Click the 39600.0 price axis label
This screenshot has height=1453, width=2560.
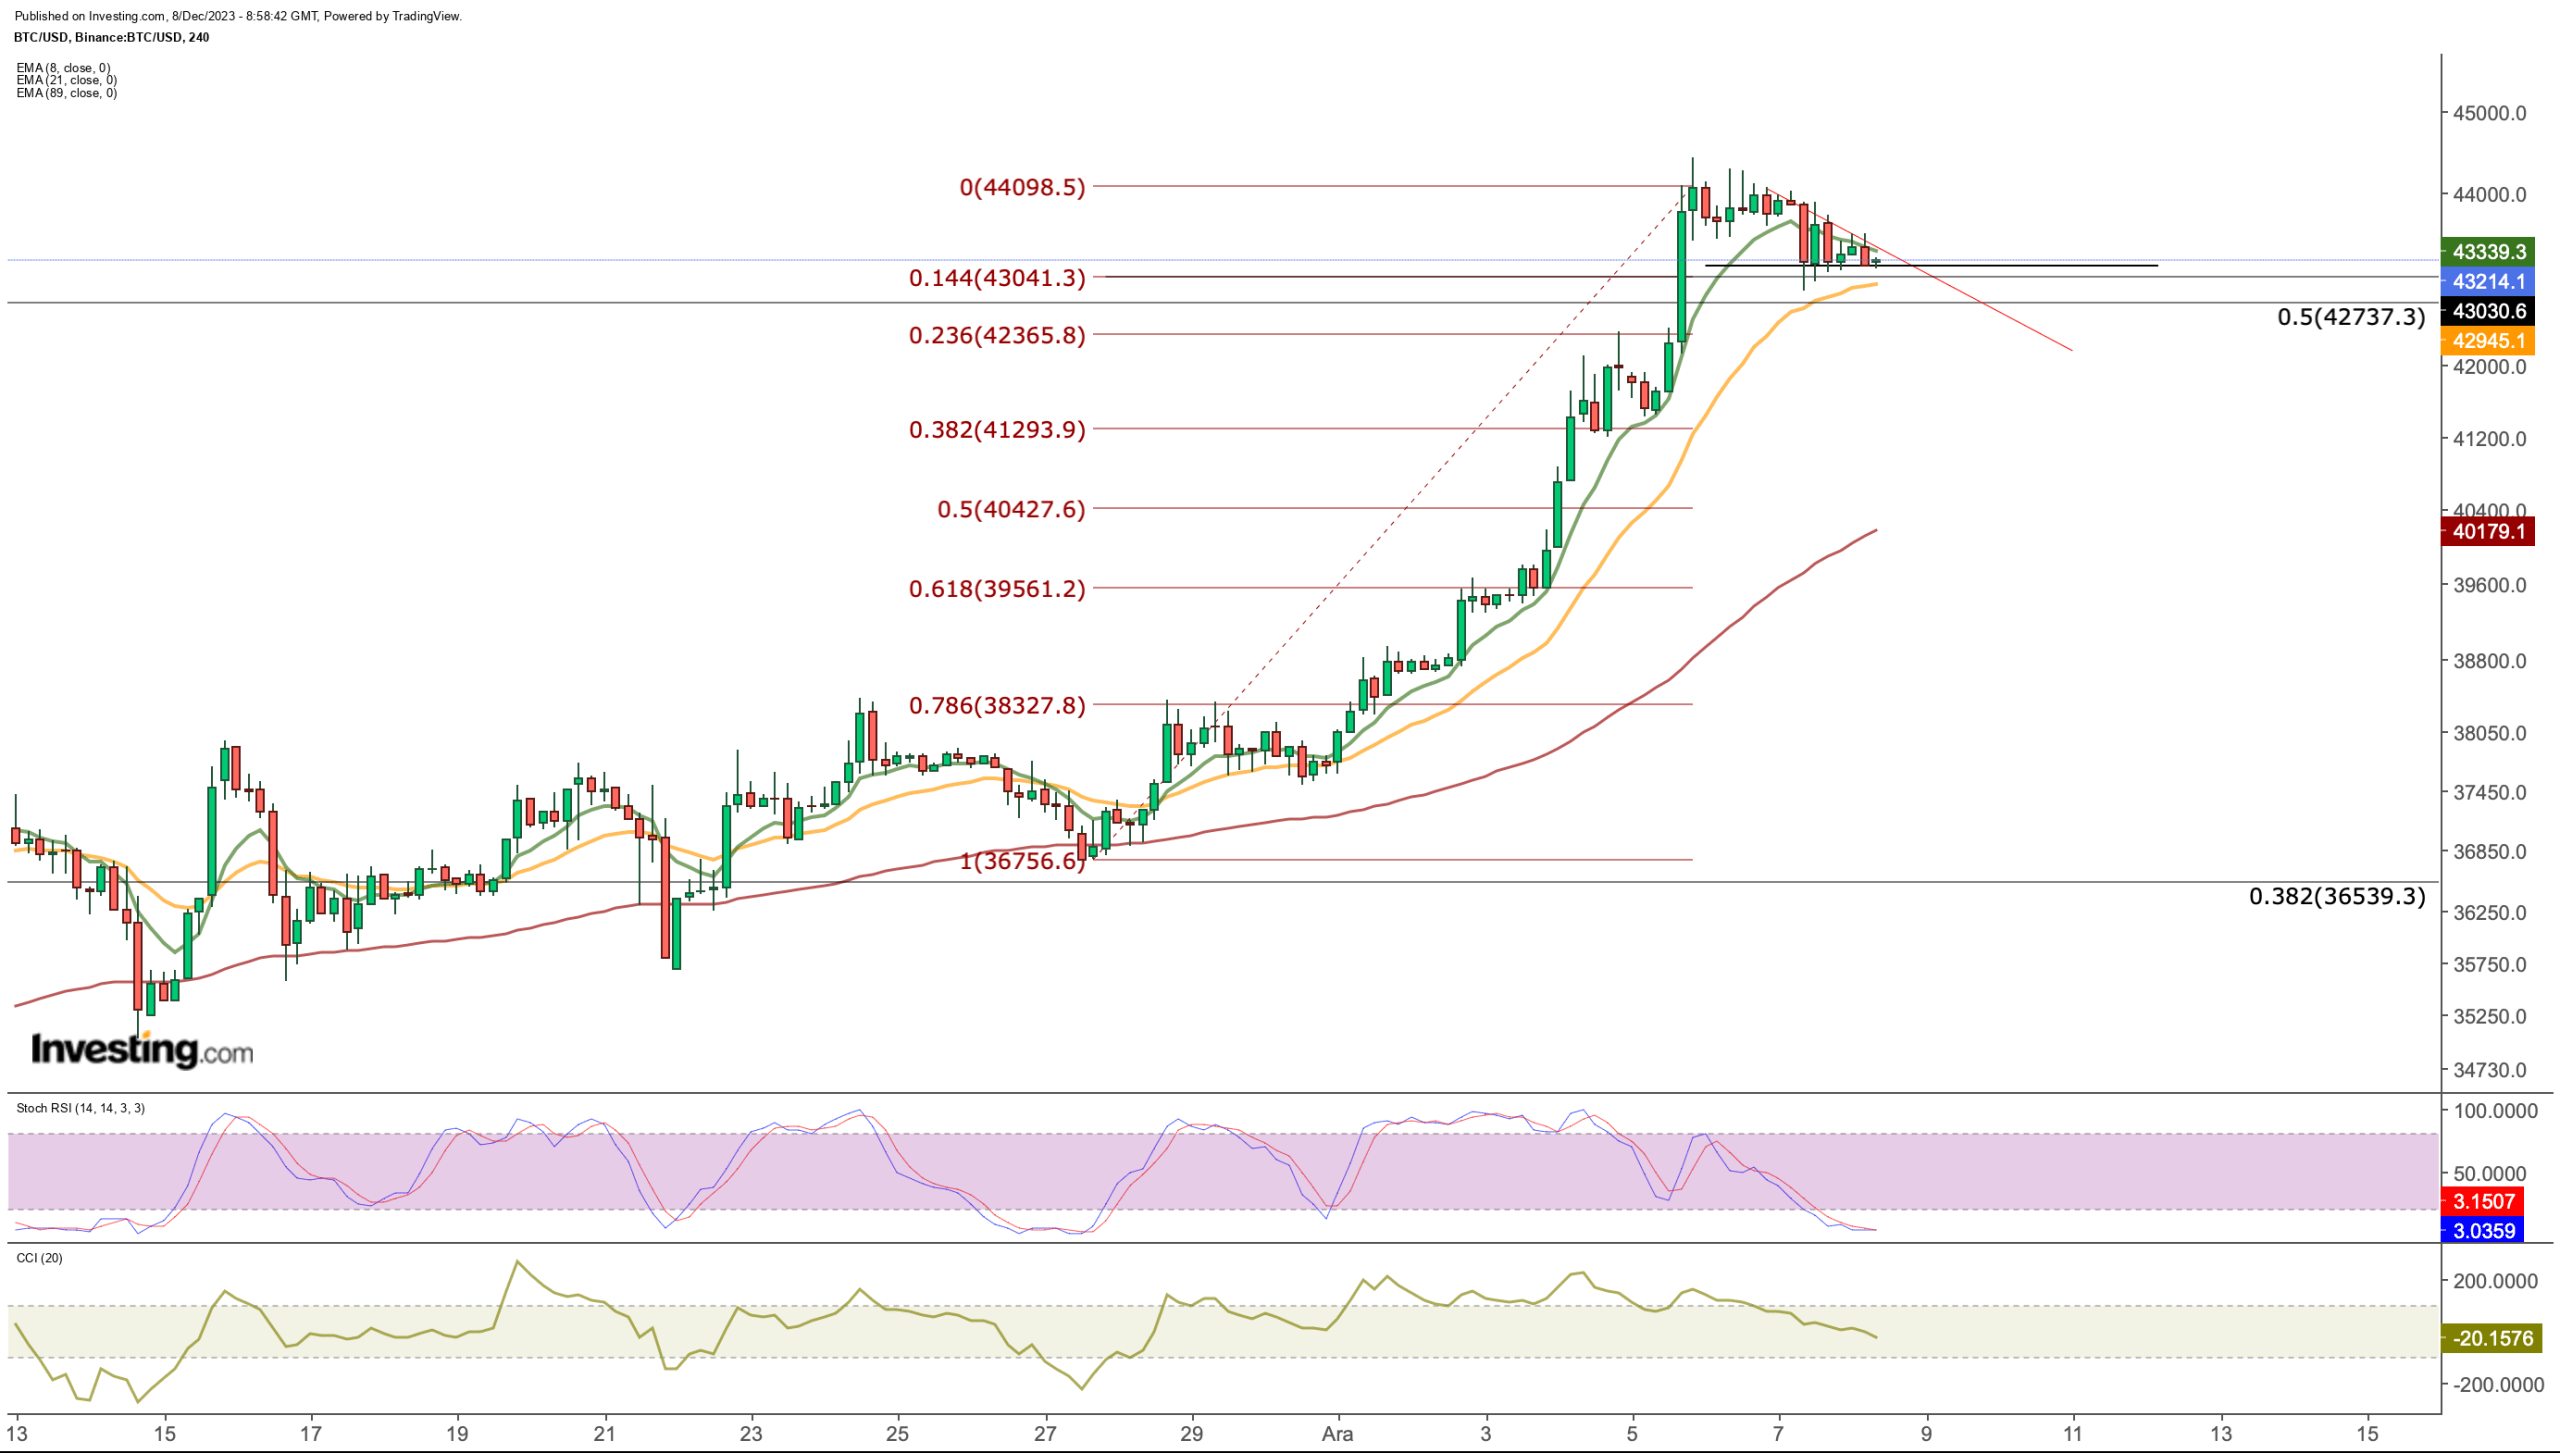[2490, 586]
